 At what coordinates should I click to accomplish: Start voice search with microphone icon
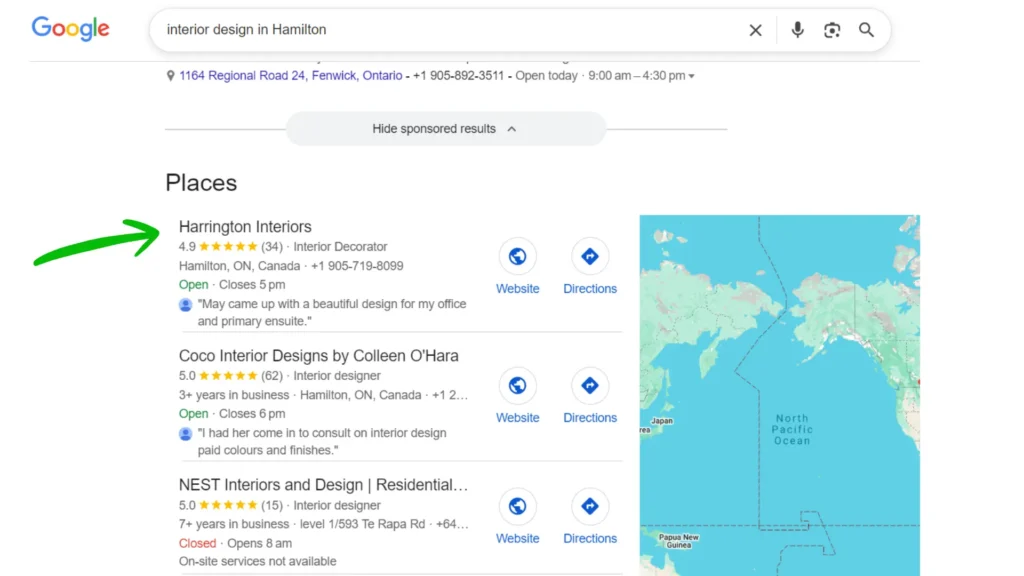click(797, 30)
